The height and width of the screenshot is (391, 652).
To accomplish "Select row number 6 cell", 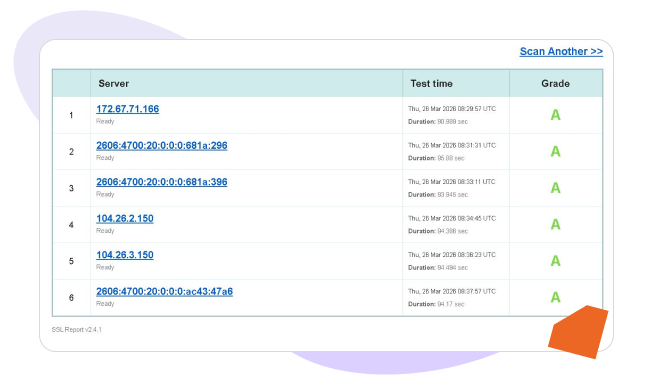I will (72, 298).
